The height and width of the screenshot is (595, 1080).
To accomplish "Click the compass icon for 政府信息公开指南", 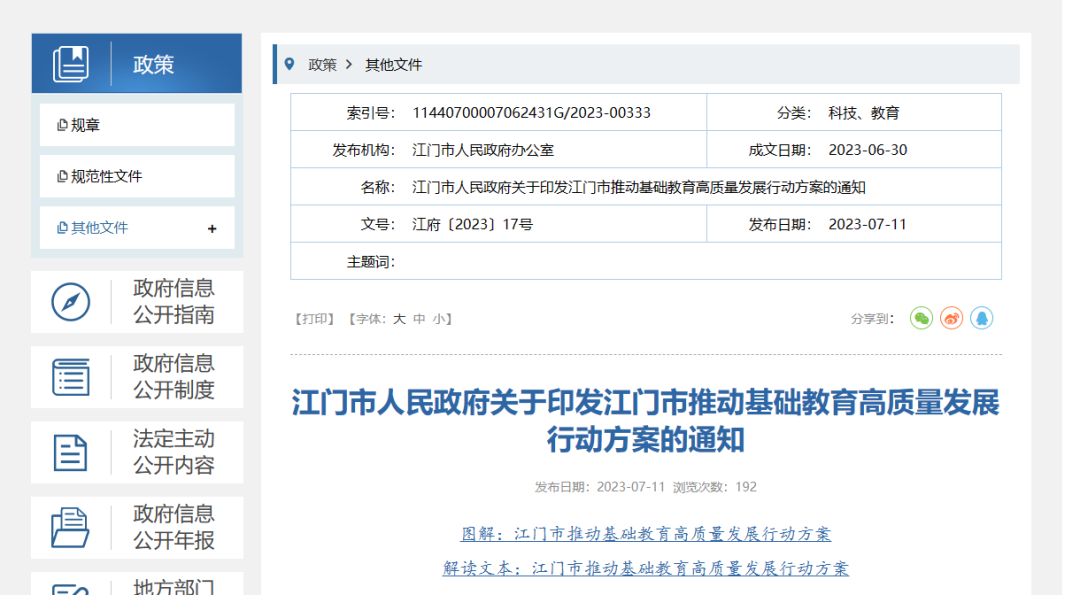I will point(70,302).
